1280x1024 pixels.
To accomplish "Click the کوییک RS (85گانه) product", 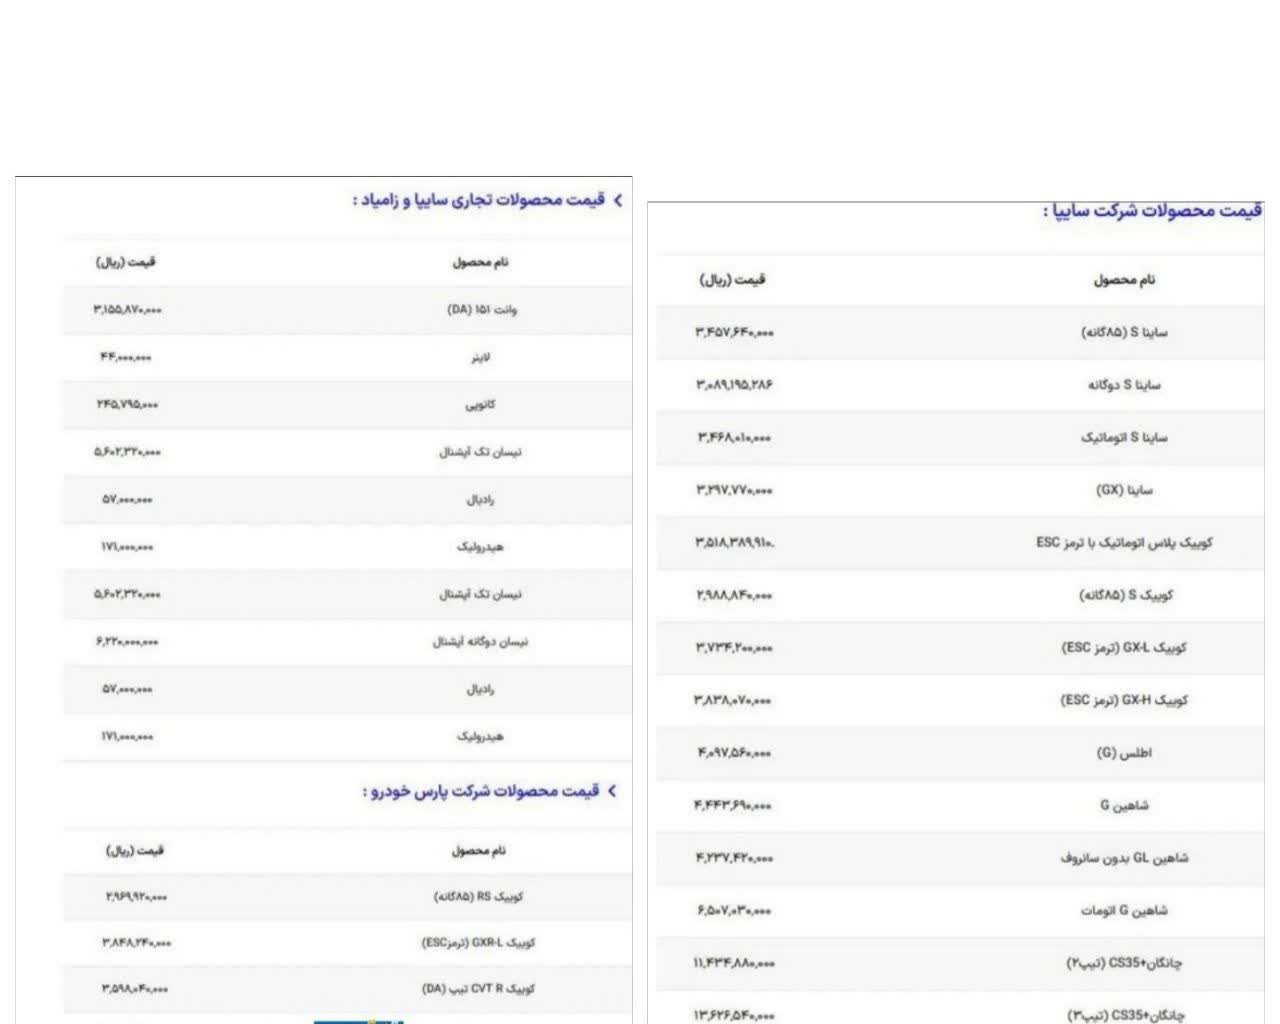I will pos(478,897).
